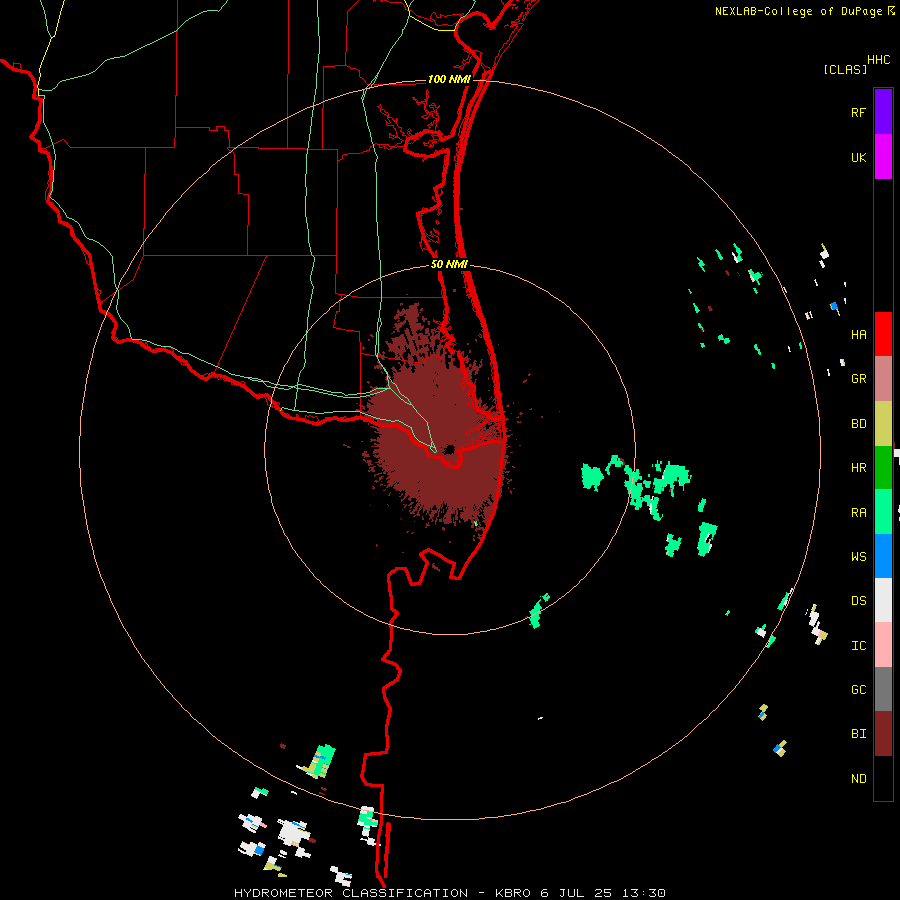The image size is (900, 900).
Task: Click the IC legend label
Action: click(858, 646)
